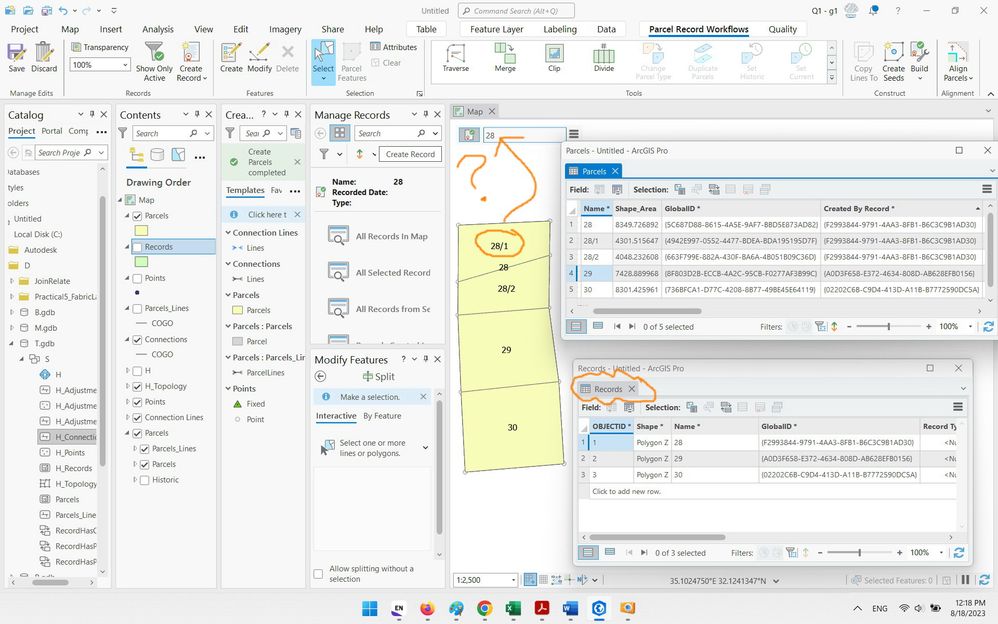The width and height of the screenshot is (998, 624).
Task: Toggle the H layer checkbox
Action: point(137,371)
